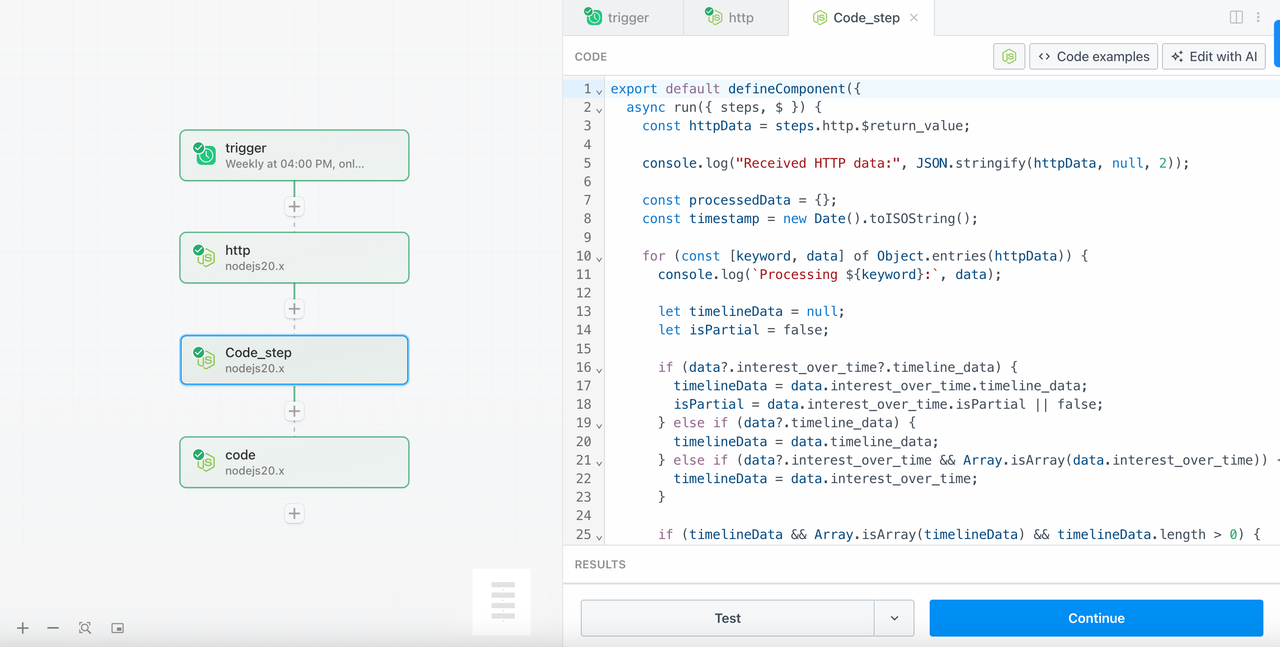The image size is (1280, 647).
Task: Collapse the if block fold at line 25
Action: (599, 535)
